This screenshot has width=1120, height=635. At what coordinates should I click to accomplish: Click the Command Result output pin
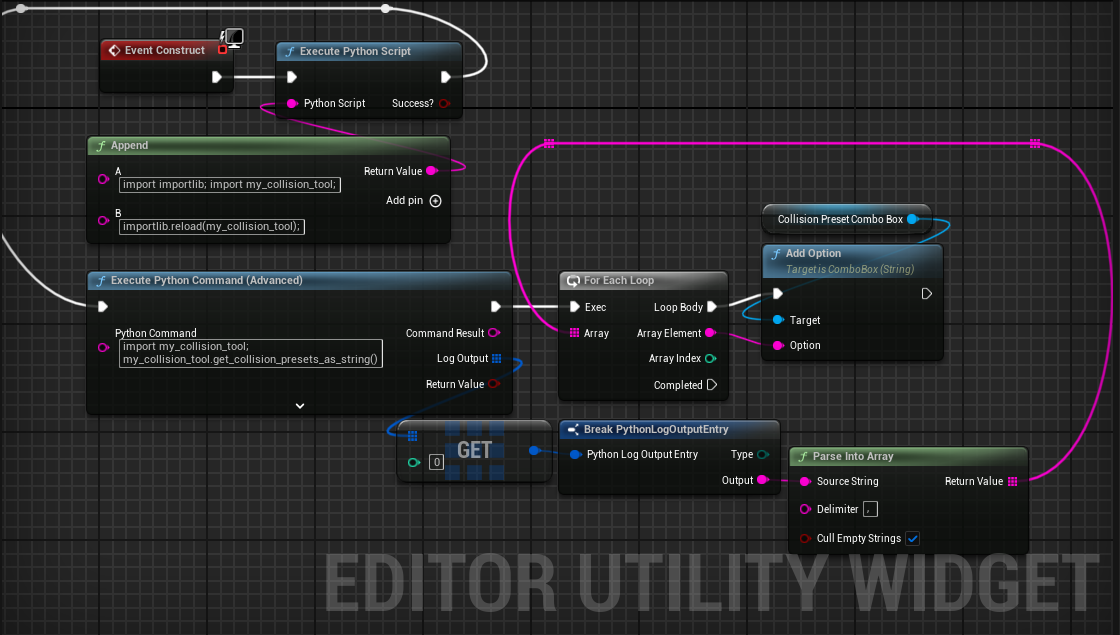[x=494, y=333]
